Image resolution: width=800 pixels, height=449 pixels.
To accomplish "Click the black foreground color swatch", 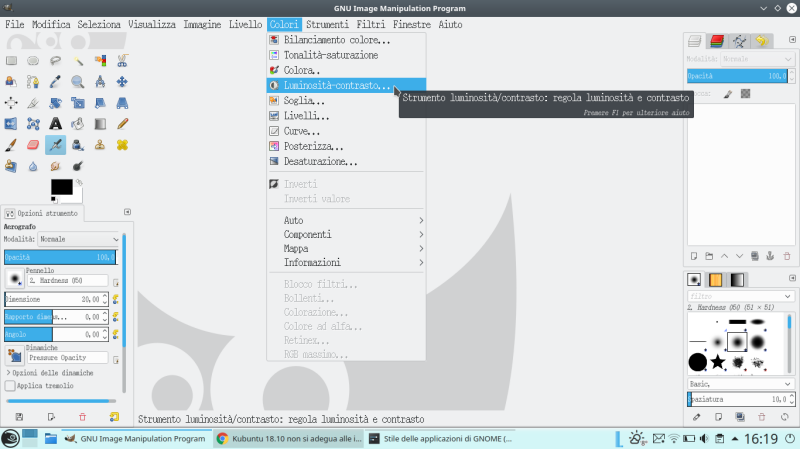I will 61,187.
